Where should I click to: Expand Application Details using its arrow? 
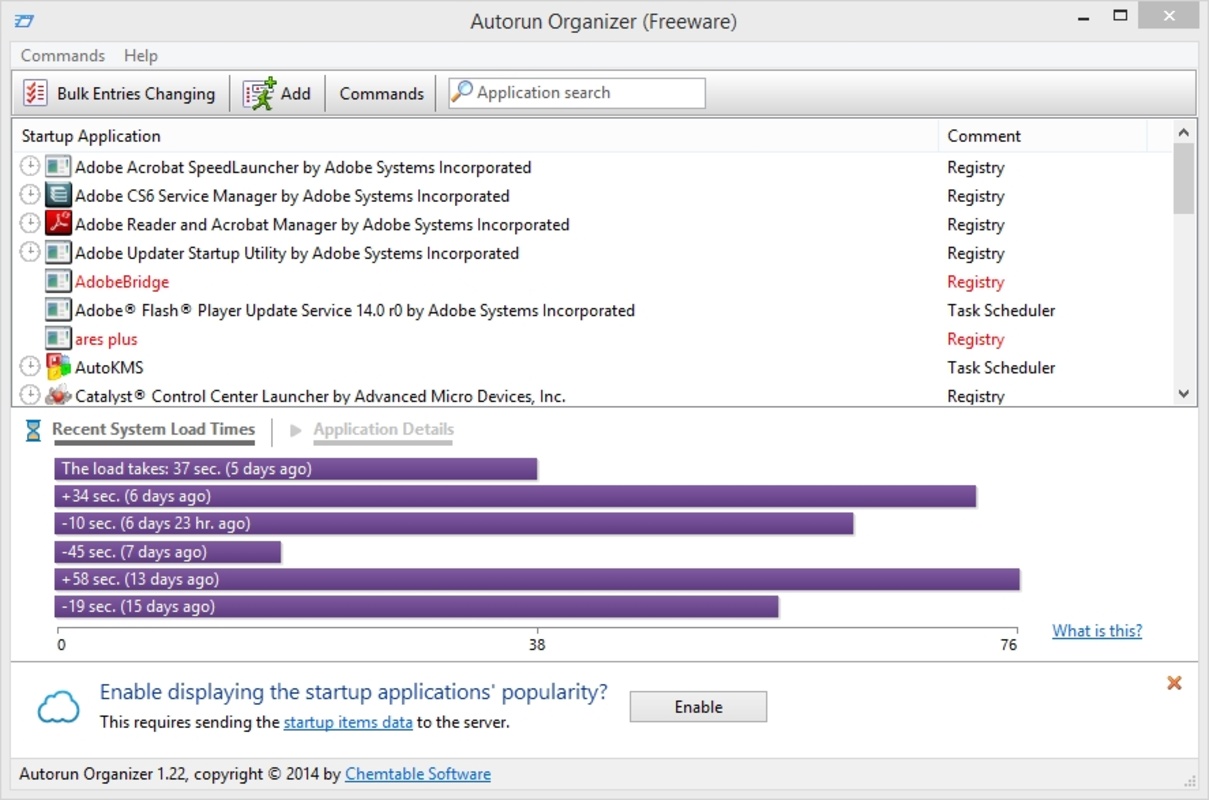(295, 430)
